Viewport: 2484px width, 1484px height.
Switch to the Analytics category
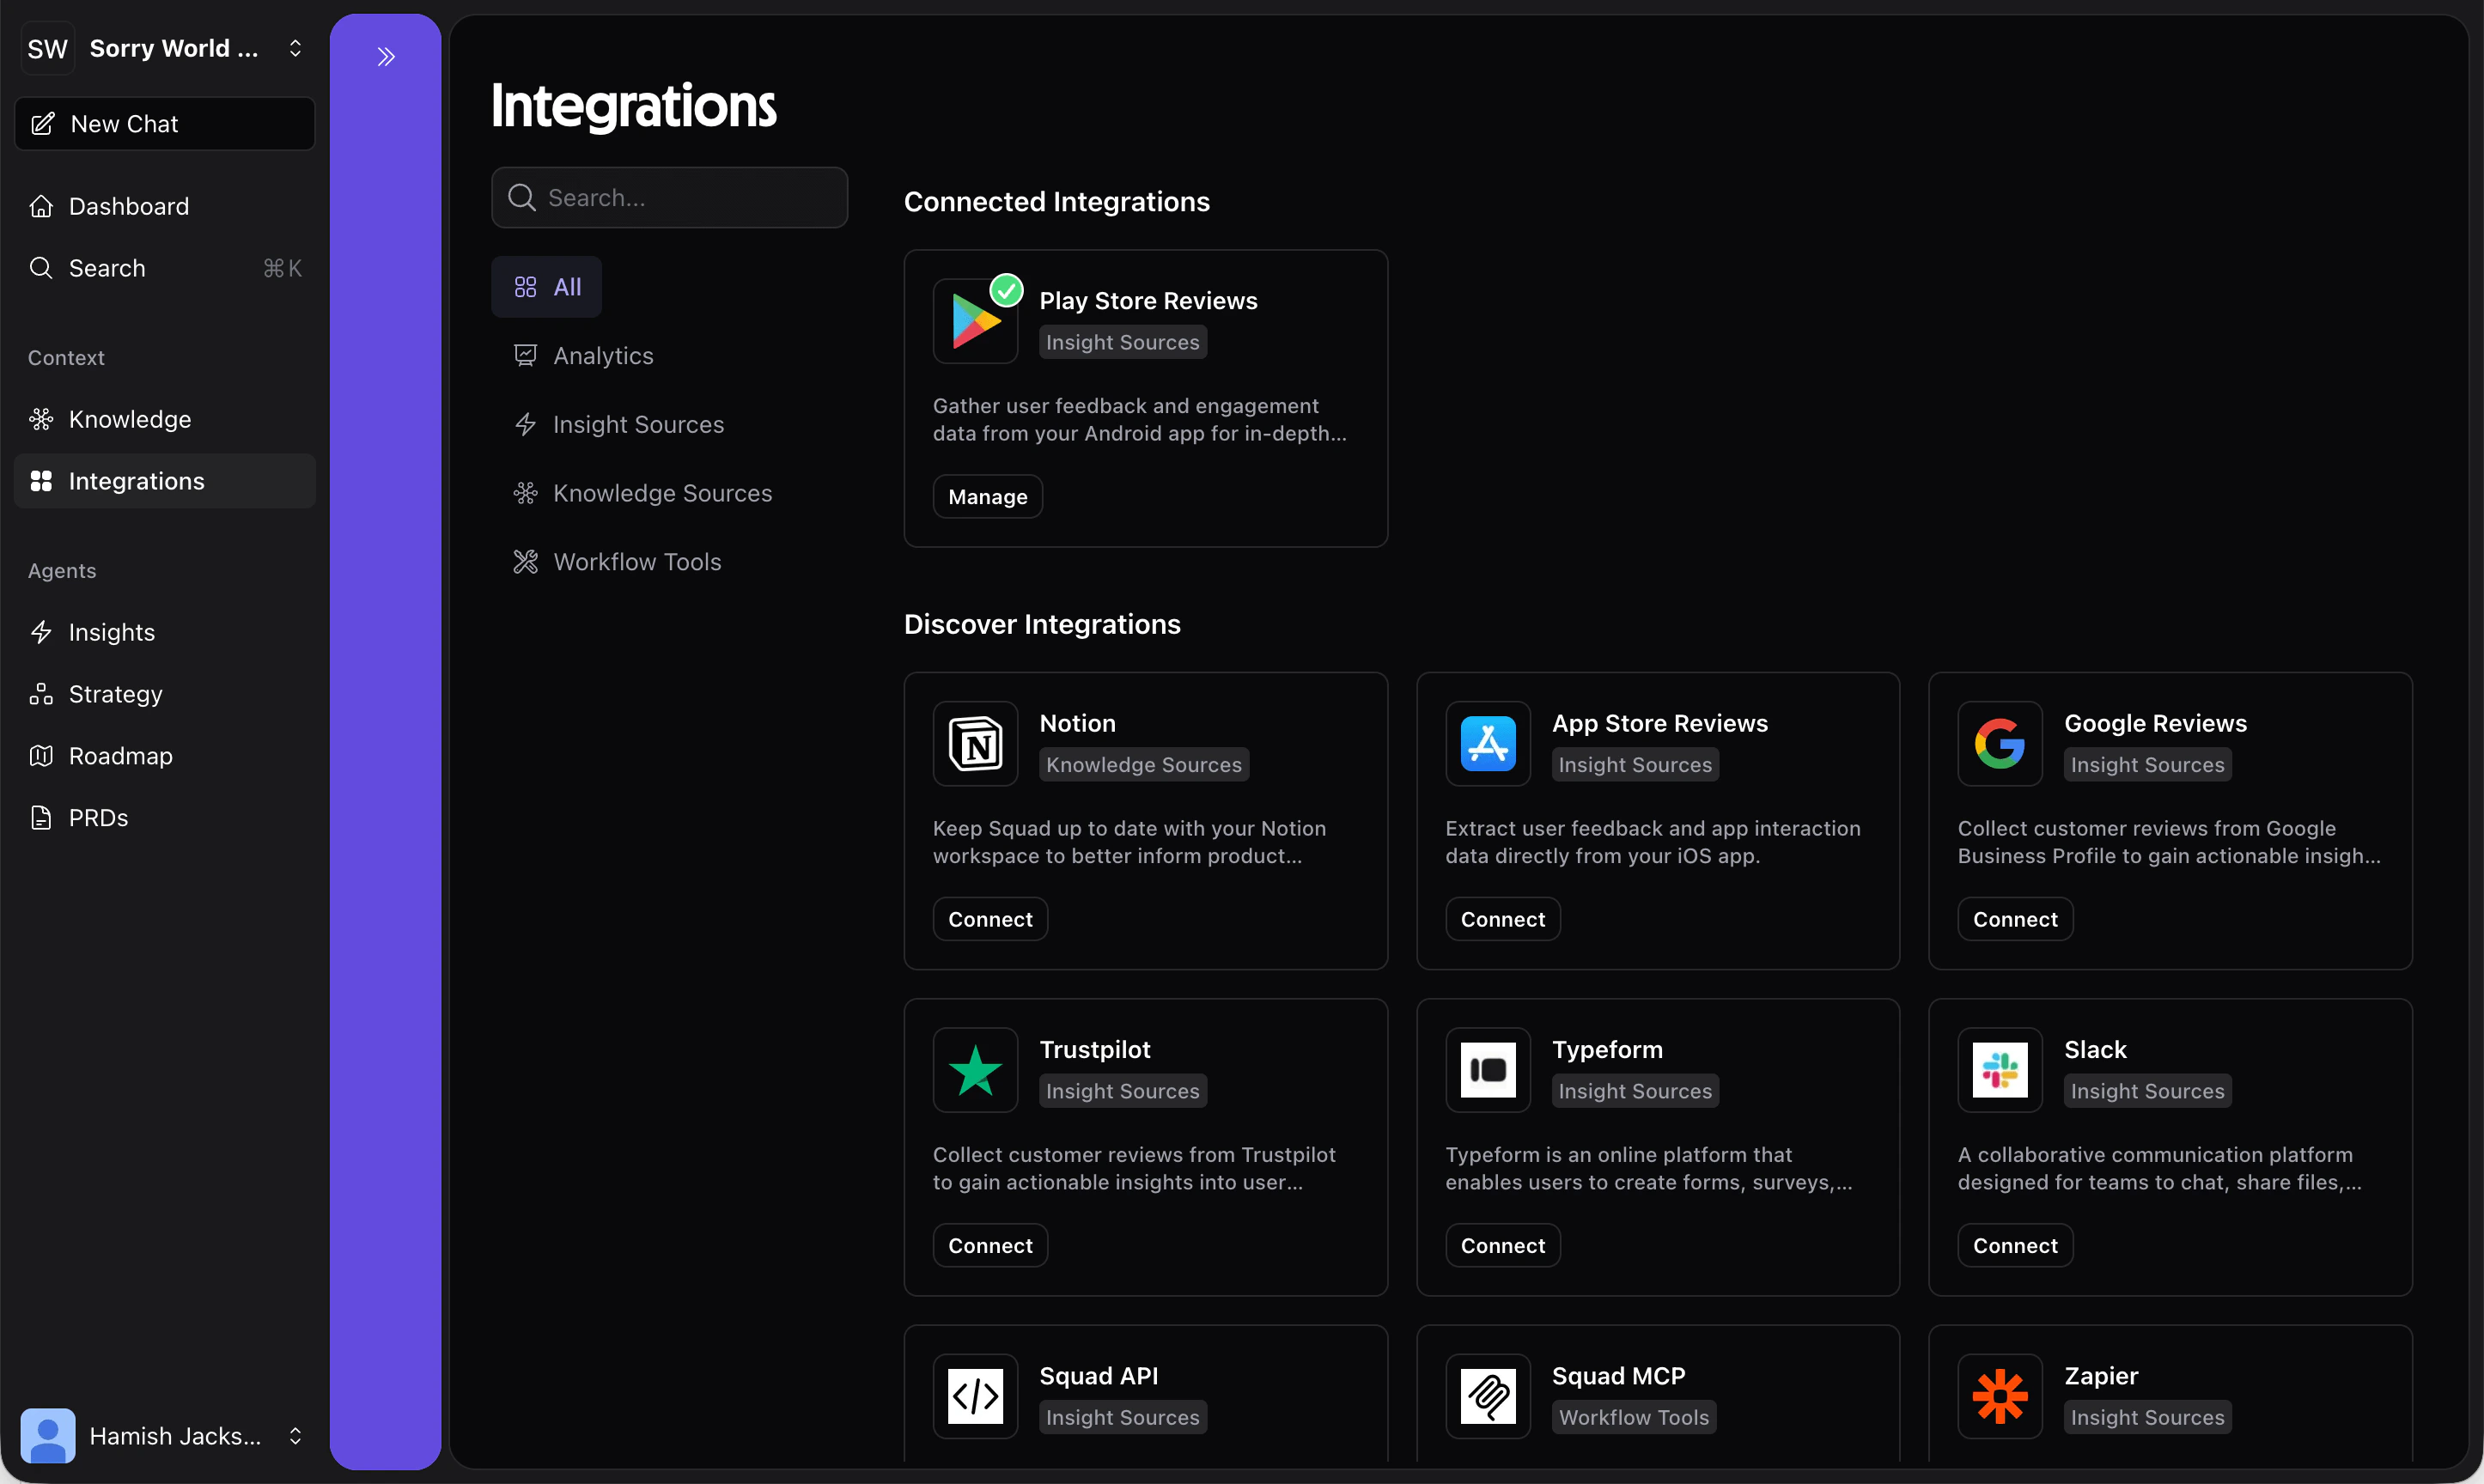603,355
